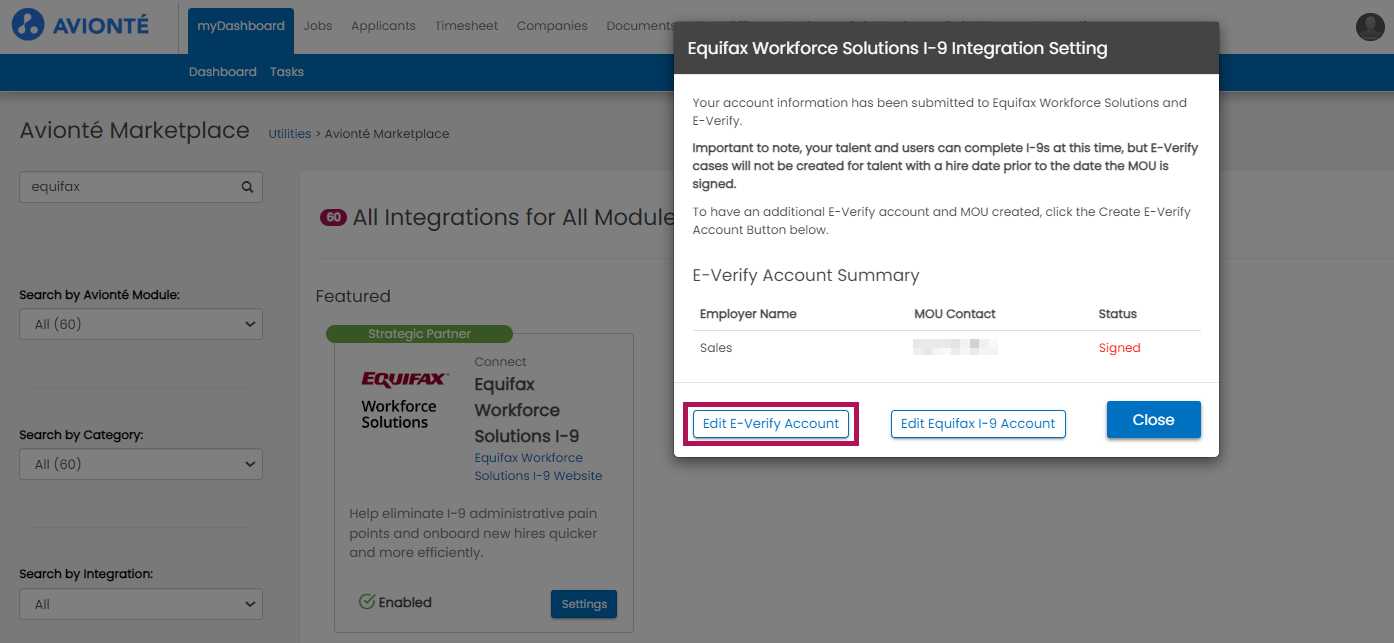Open the Timesheet menu
This screenshot has width=1394, height=643.
click(466, 26)
